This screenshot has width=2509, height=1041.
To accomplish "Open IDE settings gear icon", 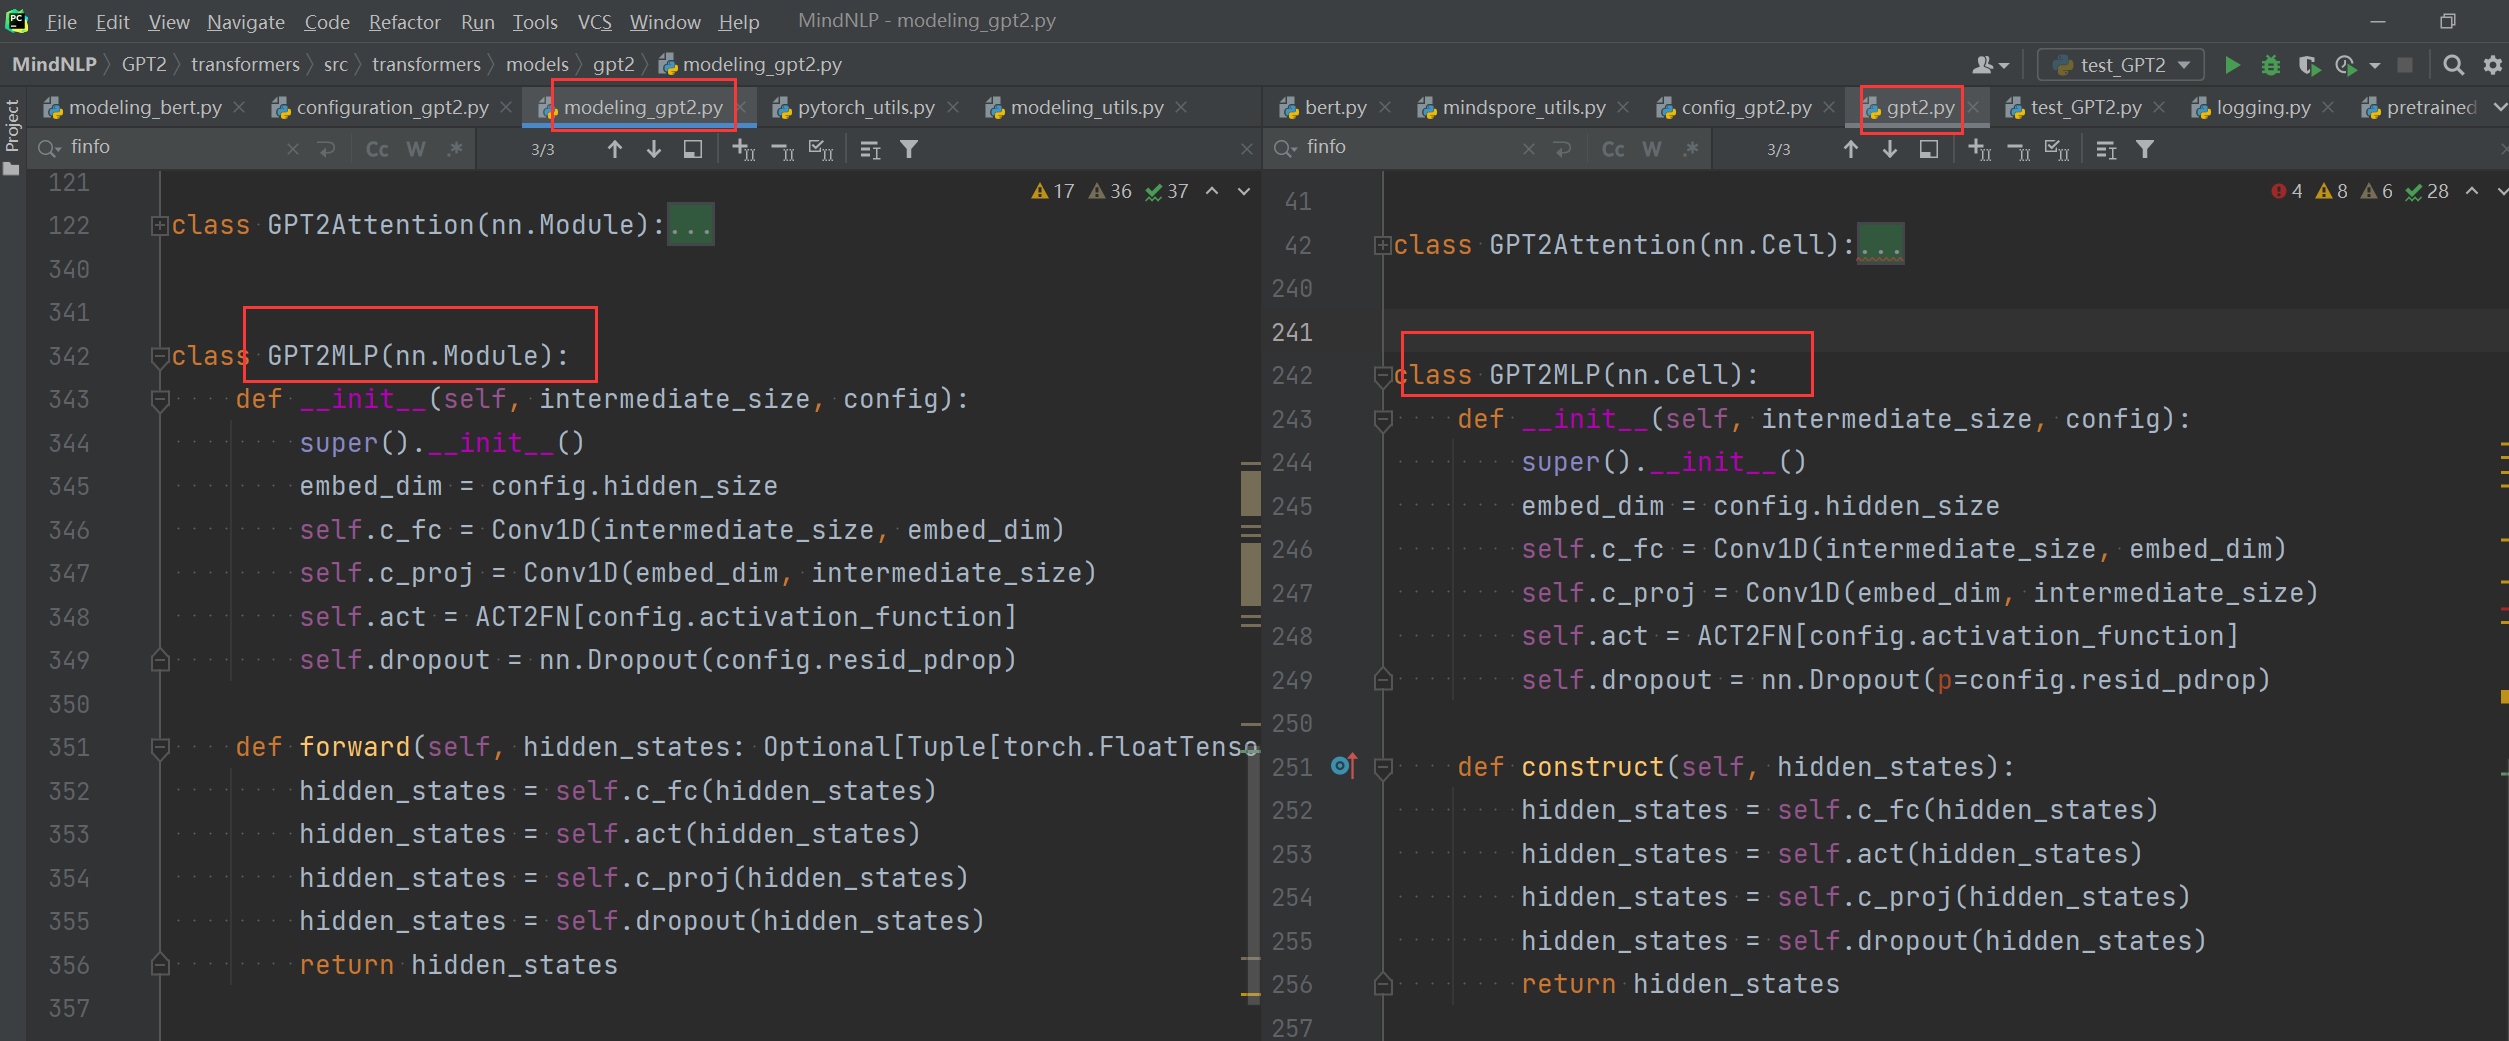I will (2492, 65).
